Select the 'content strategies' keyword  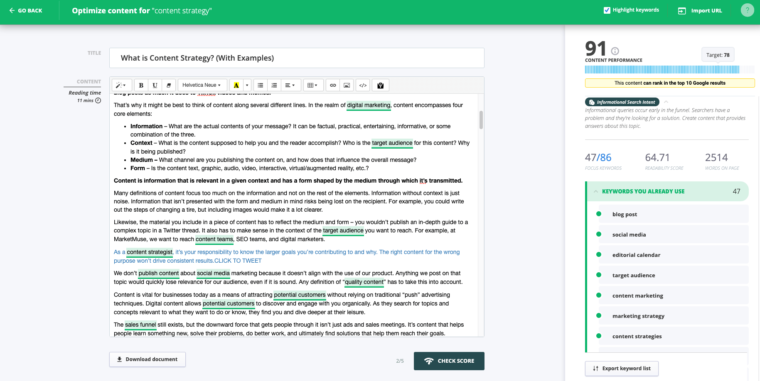click(673, 336)
